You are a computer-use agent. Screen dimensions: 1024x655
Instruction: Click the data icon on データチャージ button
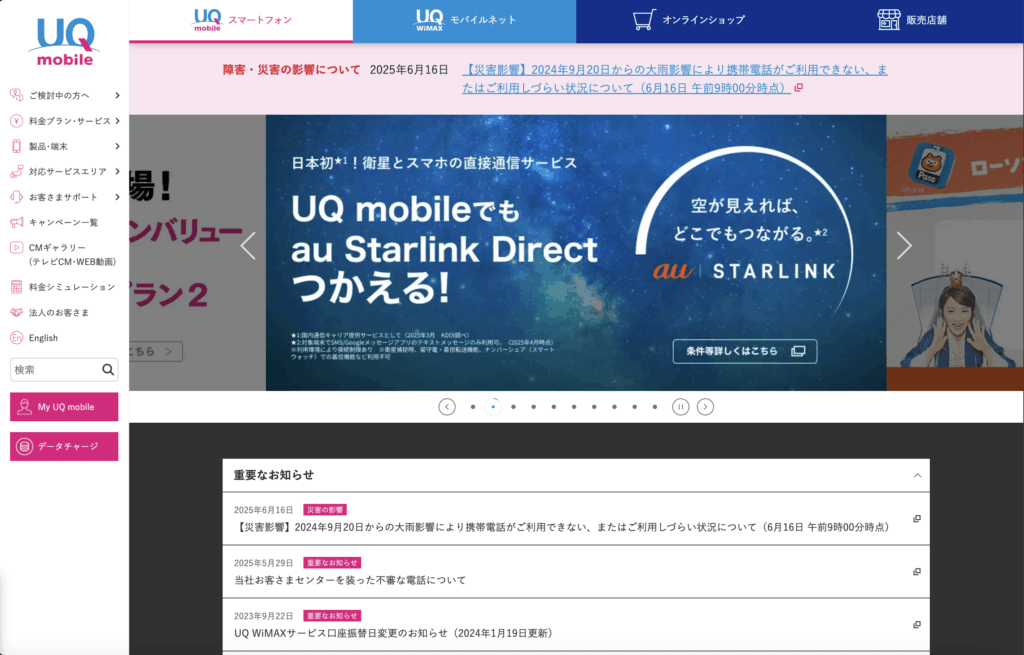coord(25,447)
